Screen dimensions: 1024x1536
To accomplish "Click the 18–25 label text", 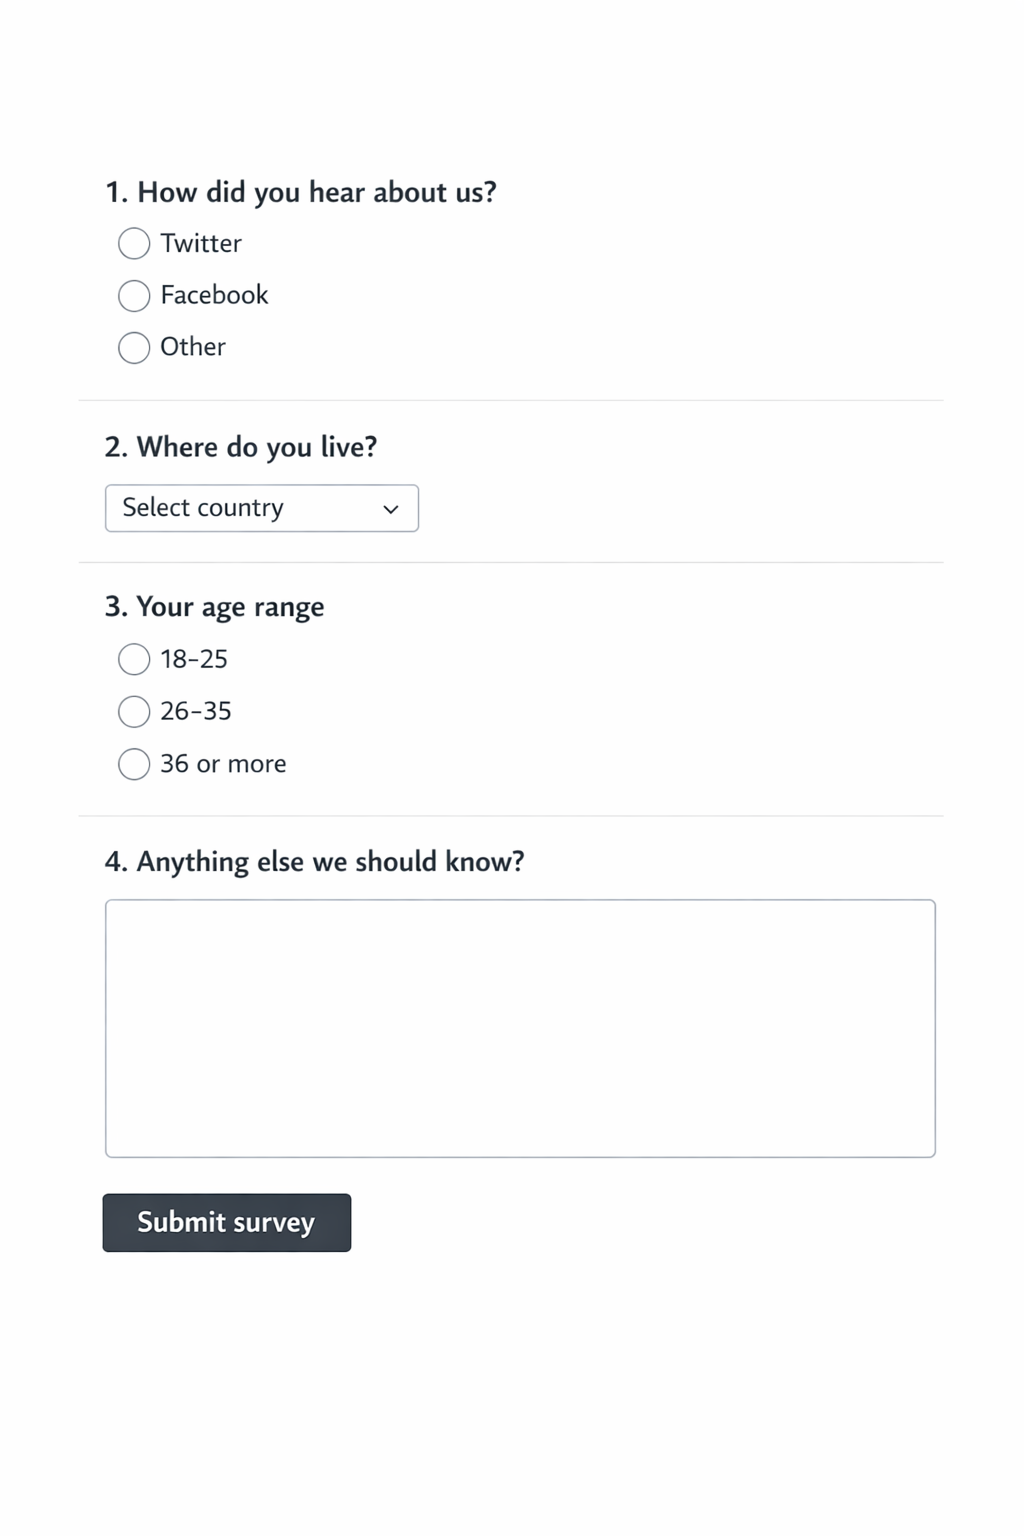I will coord(194,659).
